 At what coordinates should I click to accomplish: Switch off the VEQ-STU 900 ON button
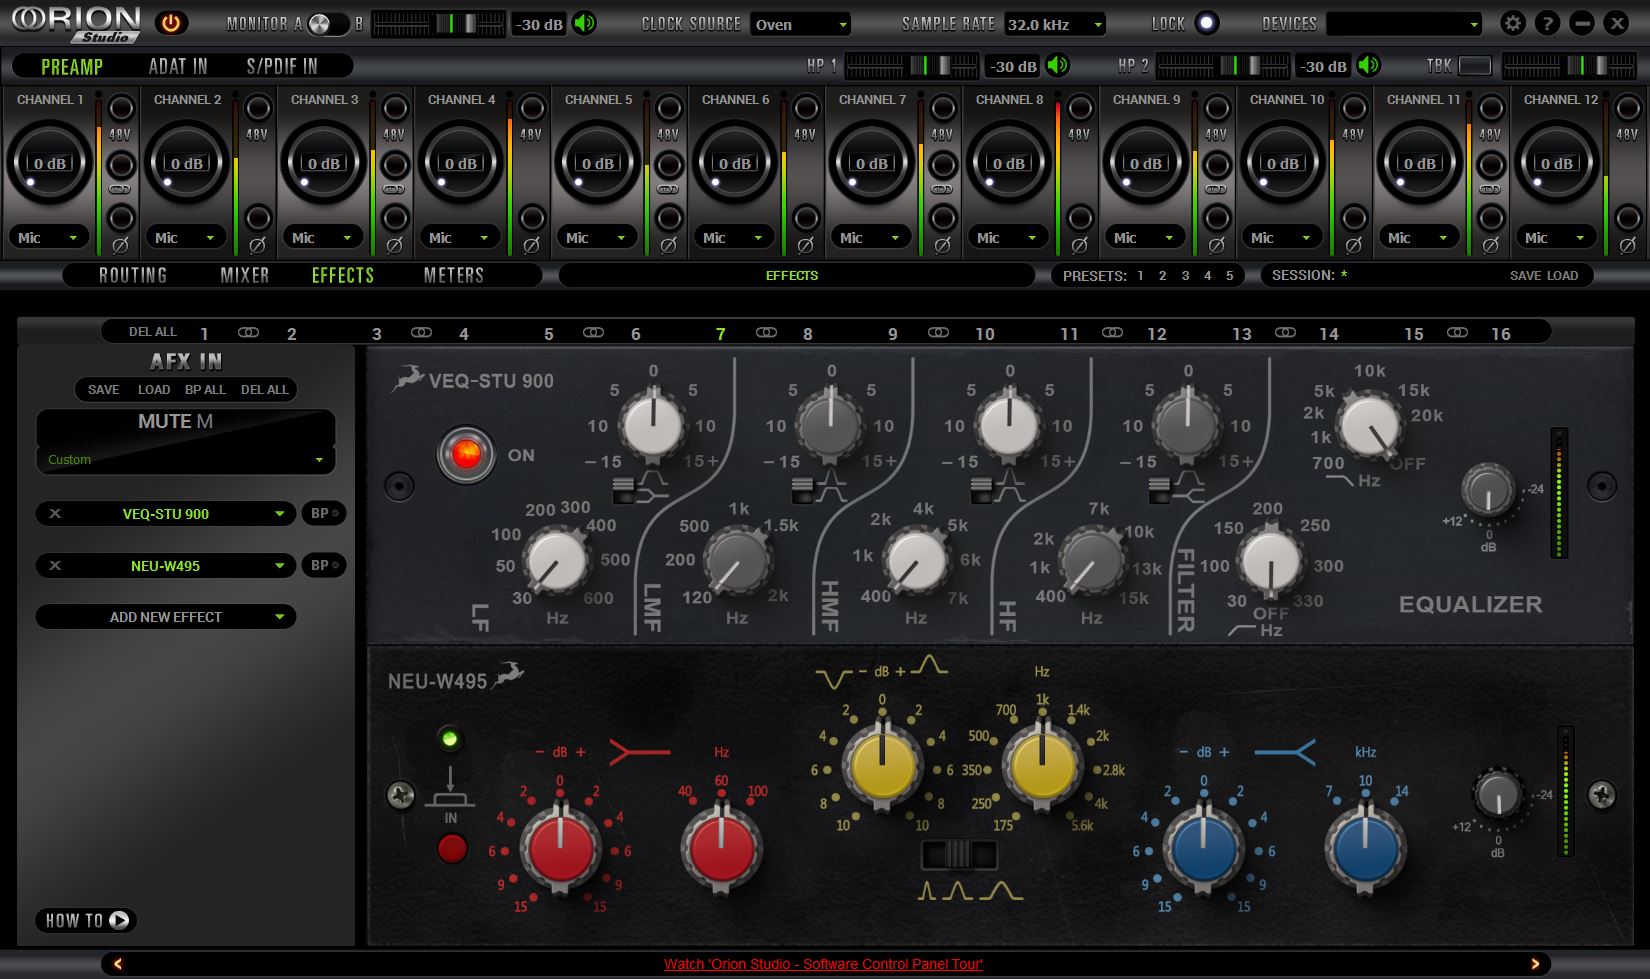pos(466,454)
